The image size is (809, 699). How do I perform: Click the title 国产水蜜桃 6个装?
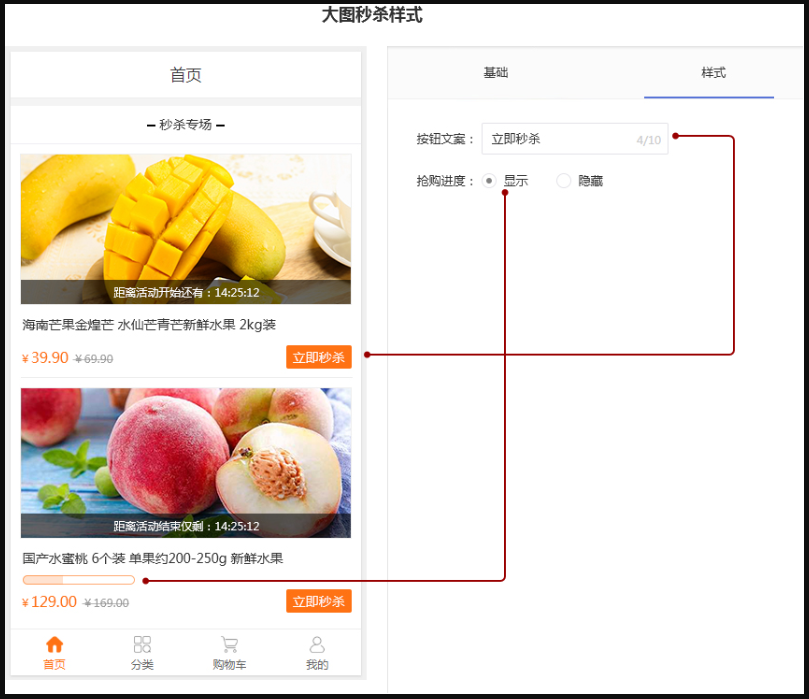click(x=74, y=558)
